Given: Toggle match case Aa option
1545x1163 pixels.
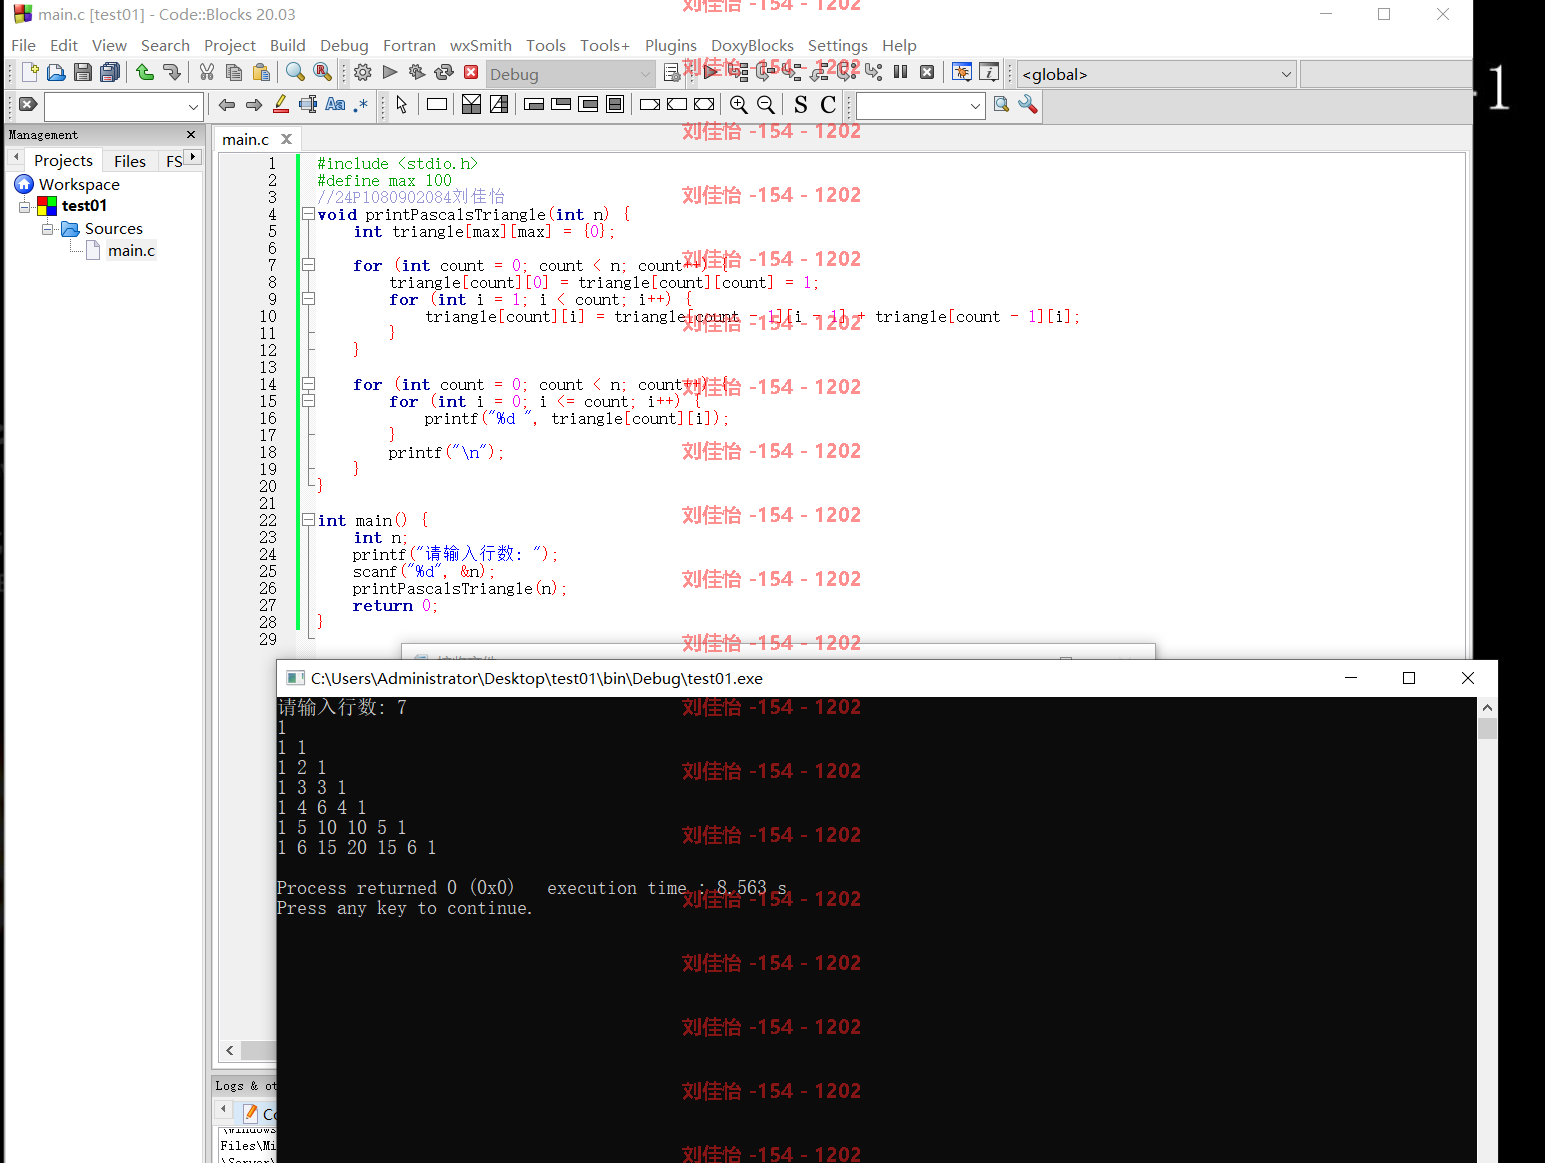Looking at the screenshot, I should click(x=335, y=104).
